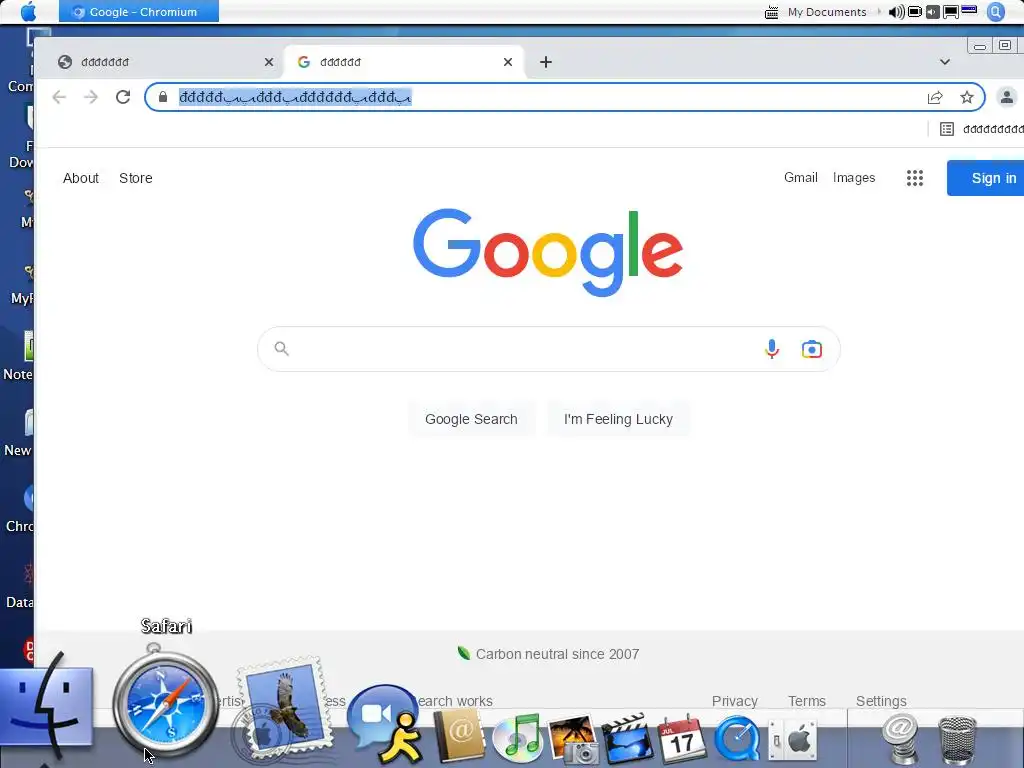Expand the tab search dropdown
1024x768 pixels.
[945, 62]
